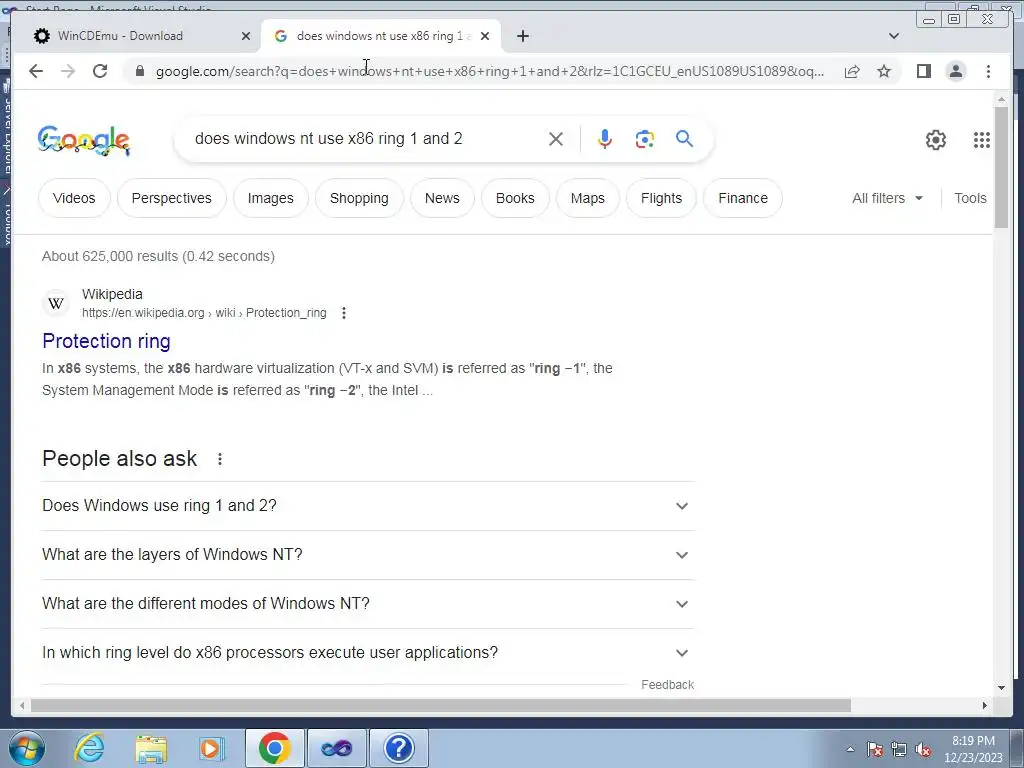Open Windows Media Player from taskbar
This screenshot has width=1024, height=768.
(x=212, y=748)
